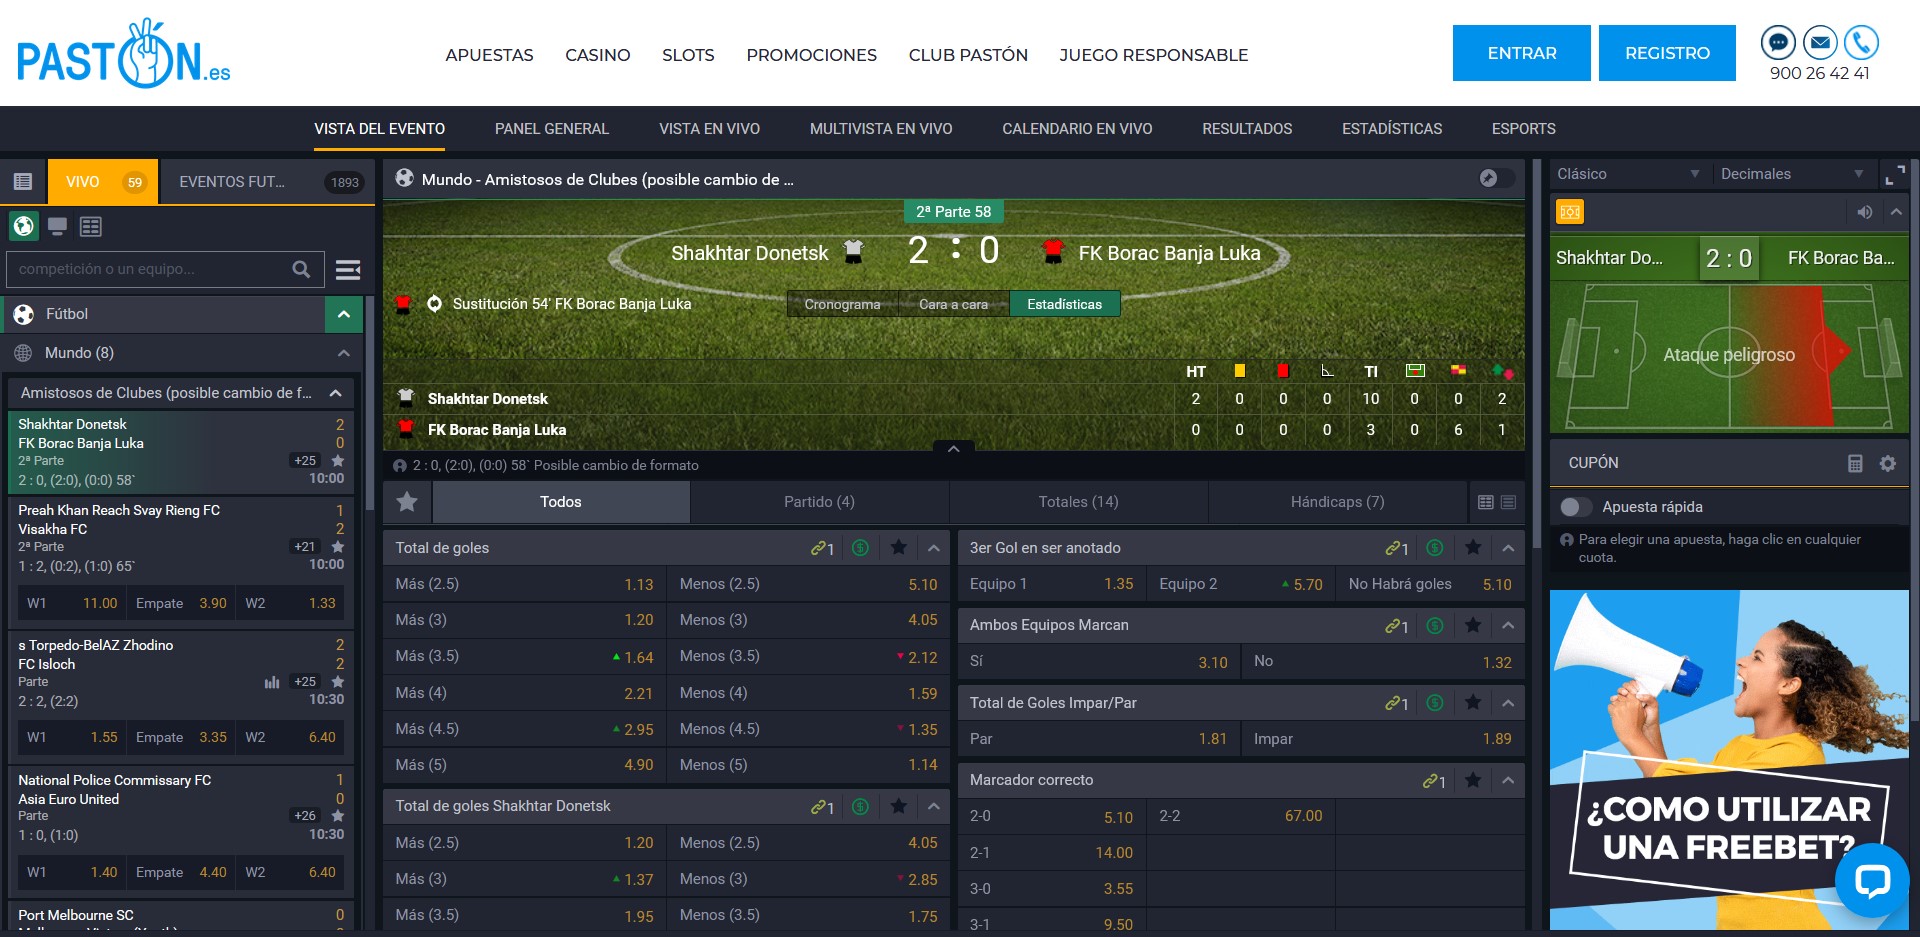The image size is (1920, 937).
Task: Switch to PANEL GENERAL tab
Action: [x=552, y=129]
